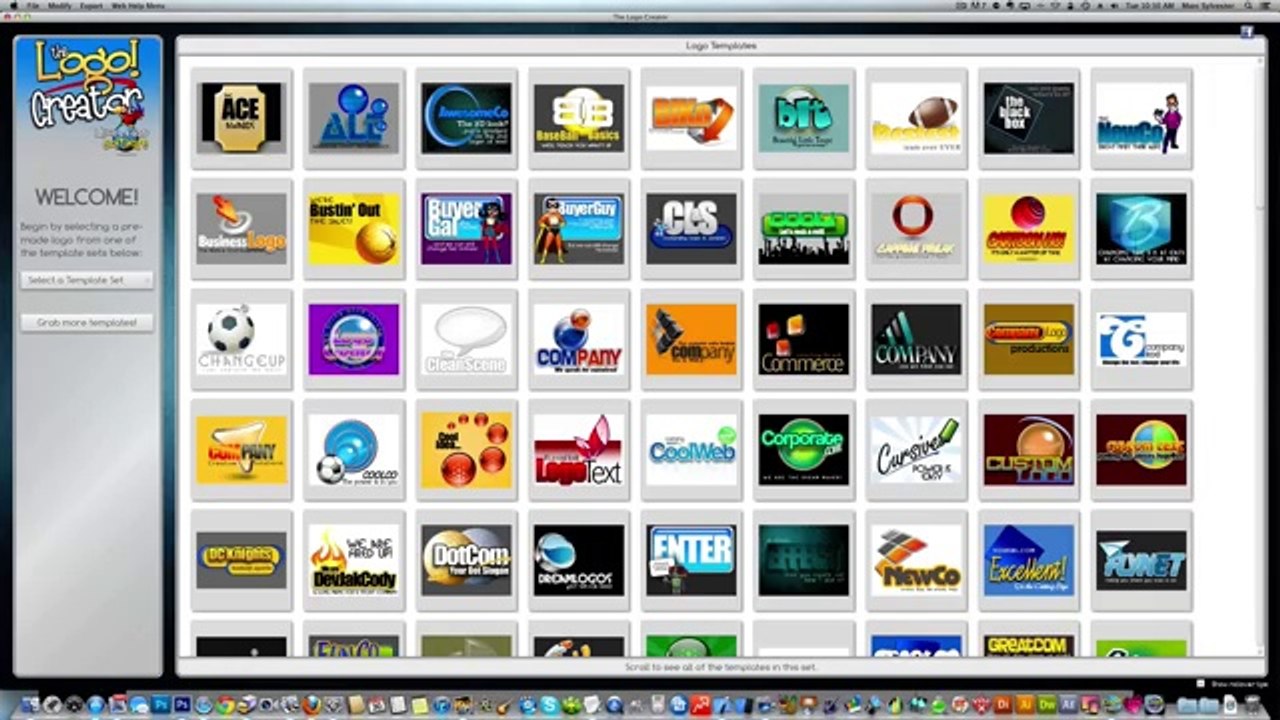
Task: Click the Select a Template Set button
Action: [x=87, y=281]
